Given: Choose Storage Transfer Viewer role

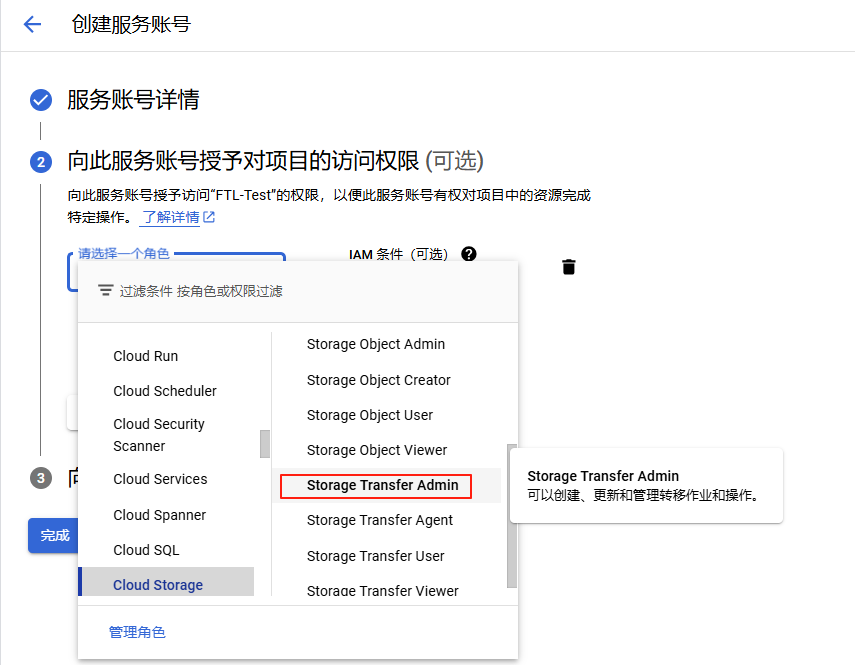Looking at the screenshot, I should pos(382,591).
